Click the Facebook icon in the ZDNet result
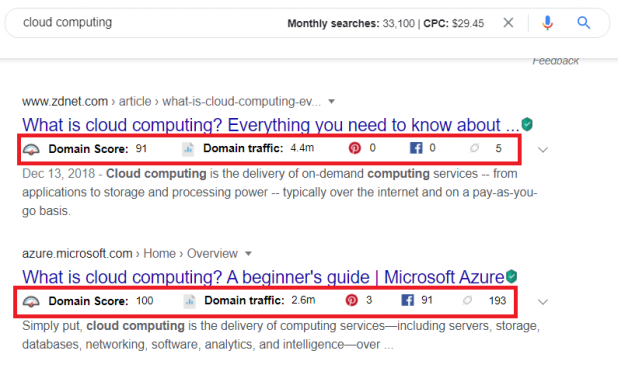This screenshot has width=618, height=368. click(416, 148)
